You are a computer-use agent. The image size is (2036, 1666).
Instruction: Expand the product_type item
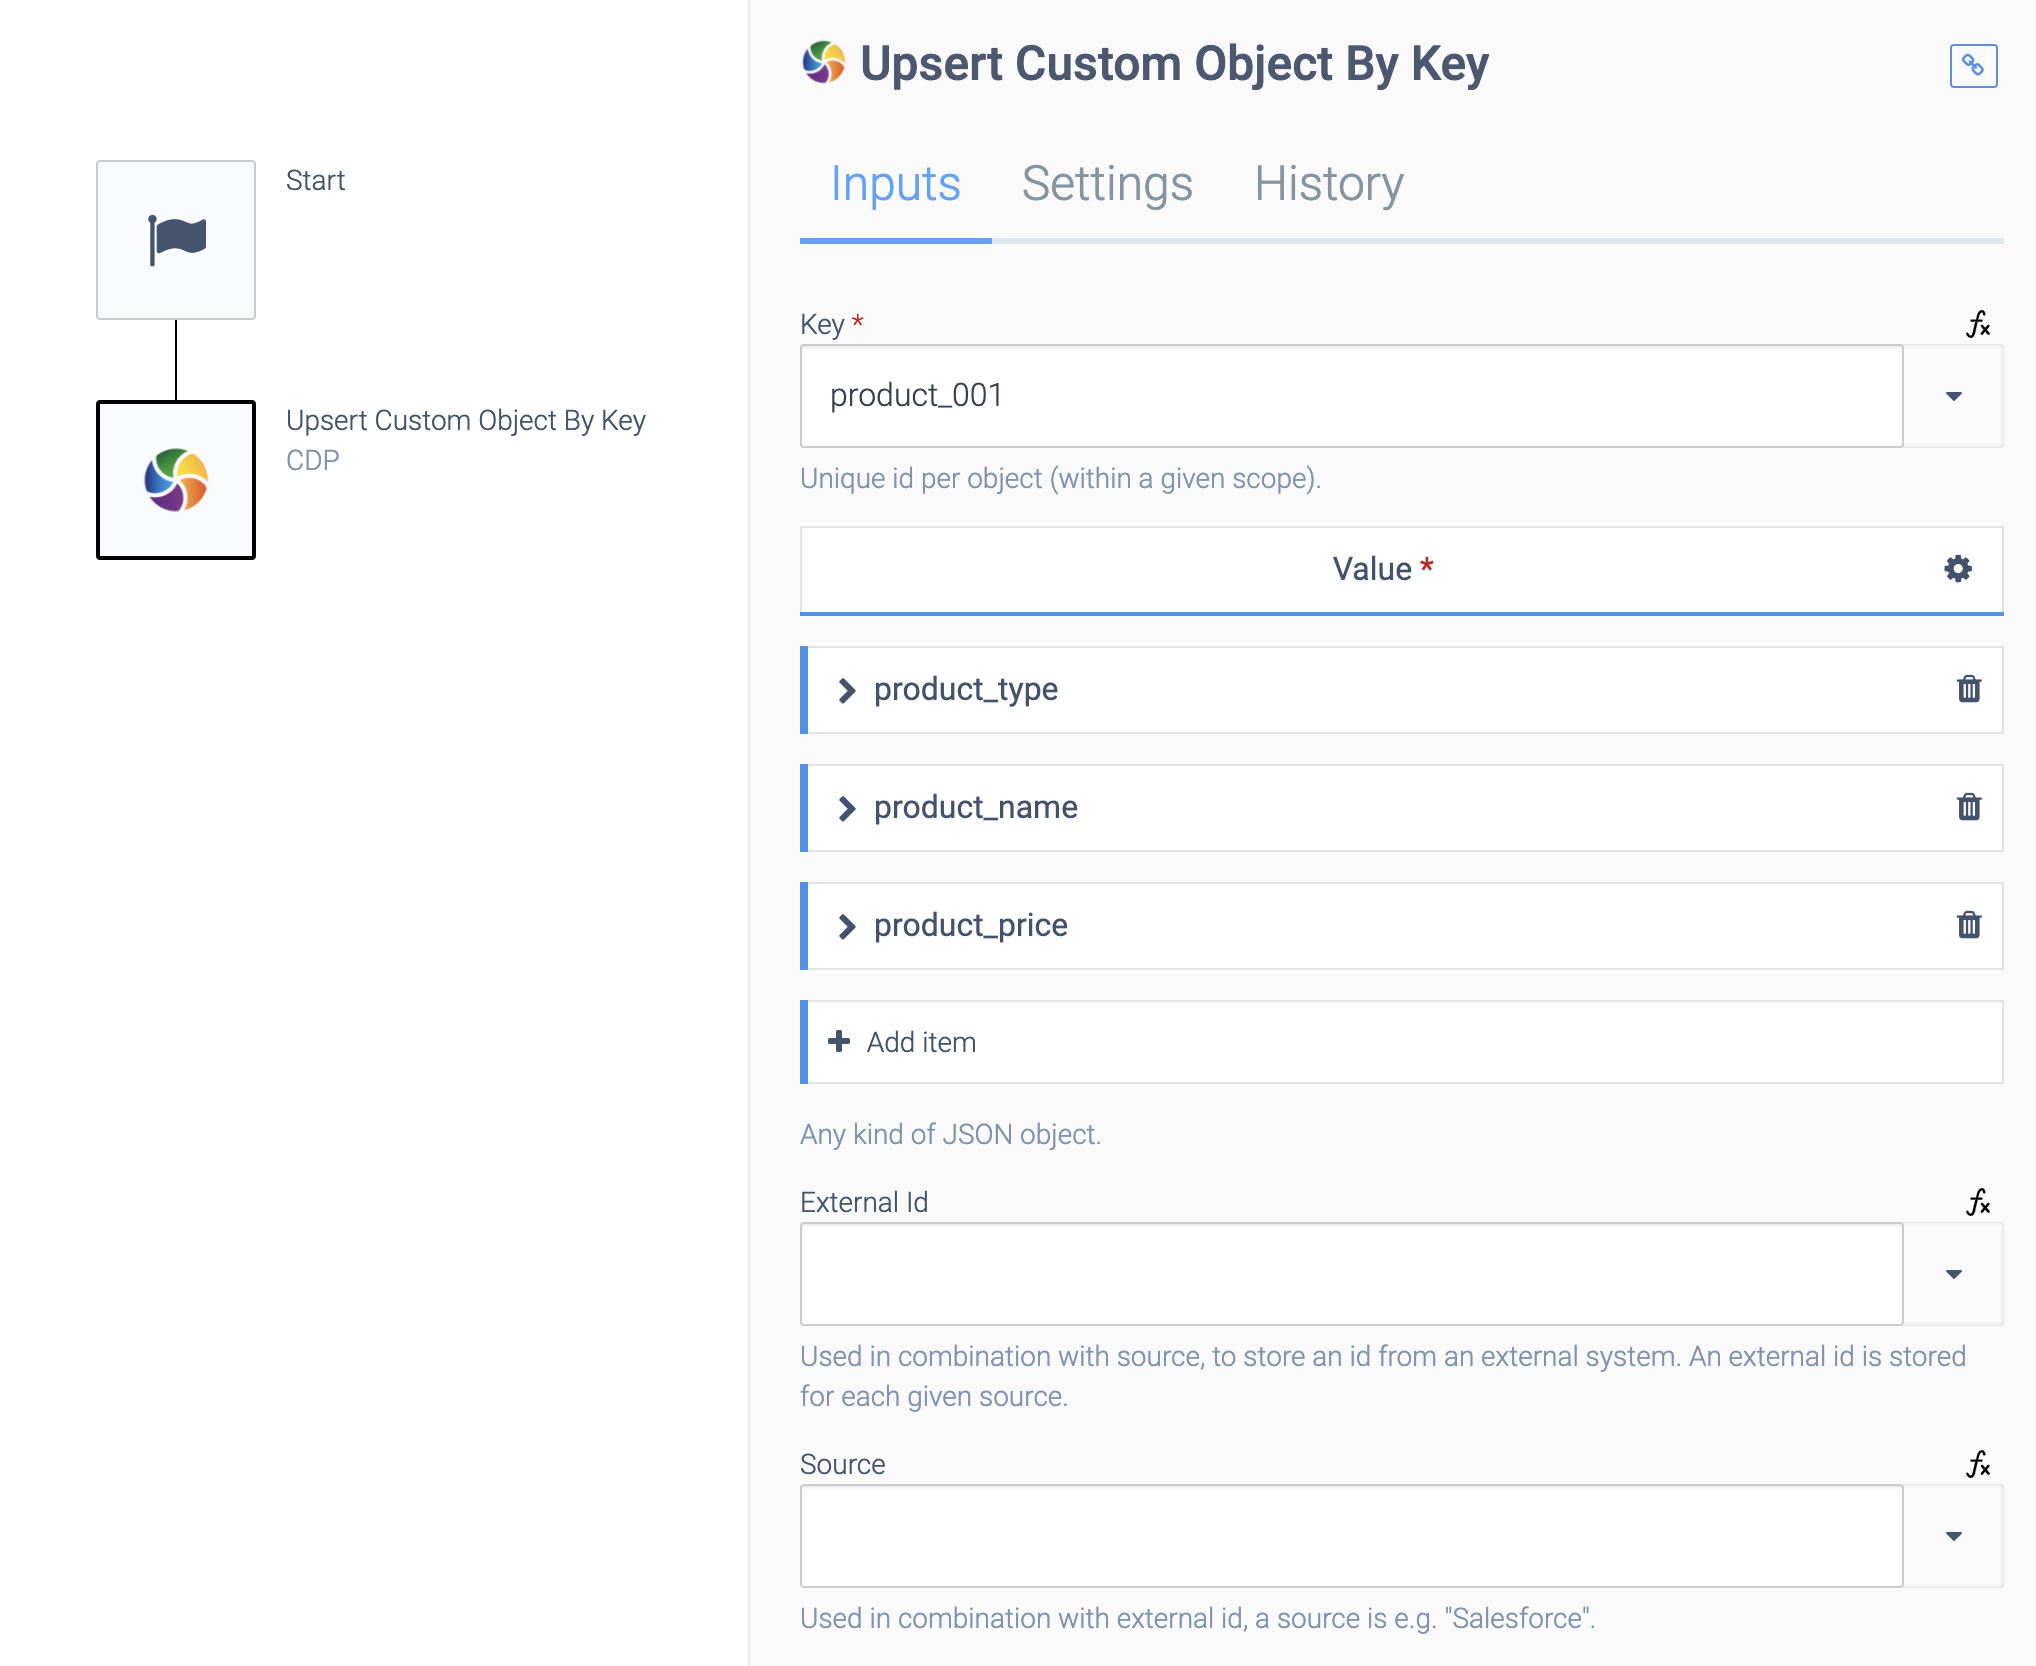point(846,688)
